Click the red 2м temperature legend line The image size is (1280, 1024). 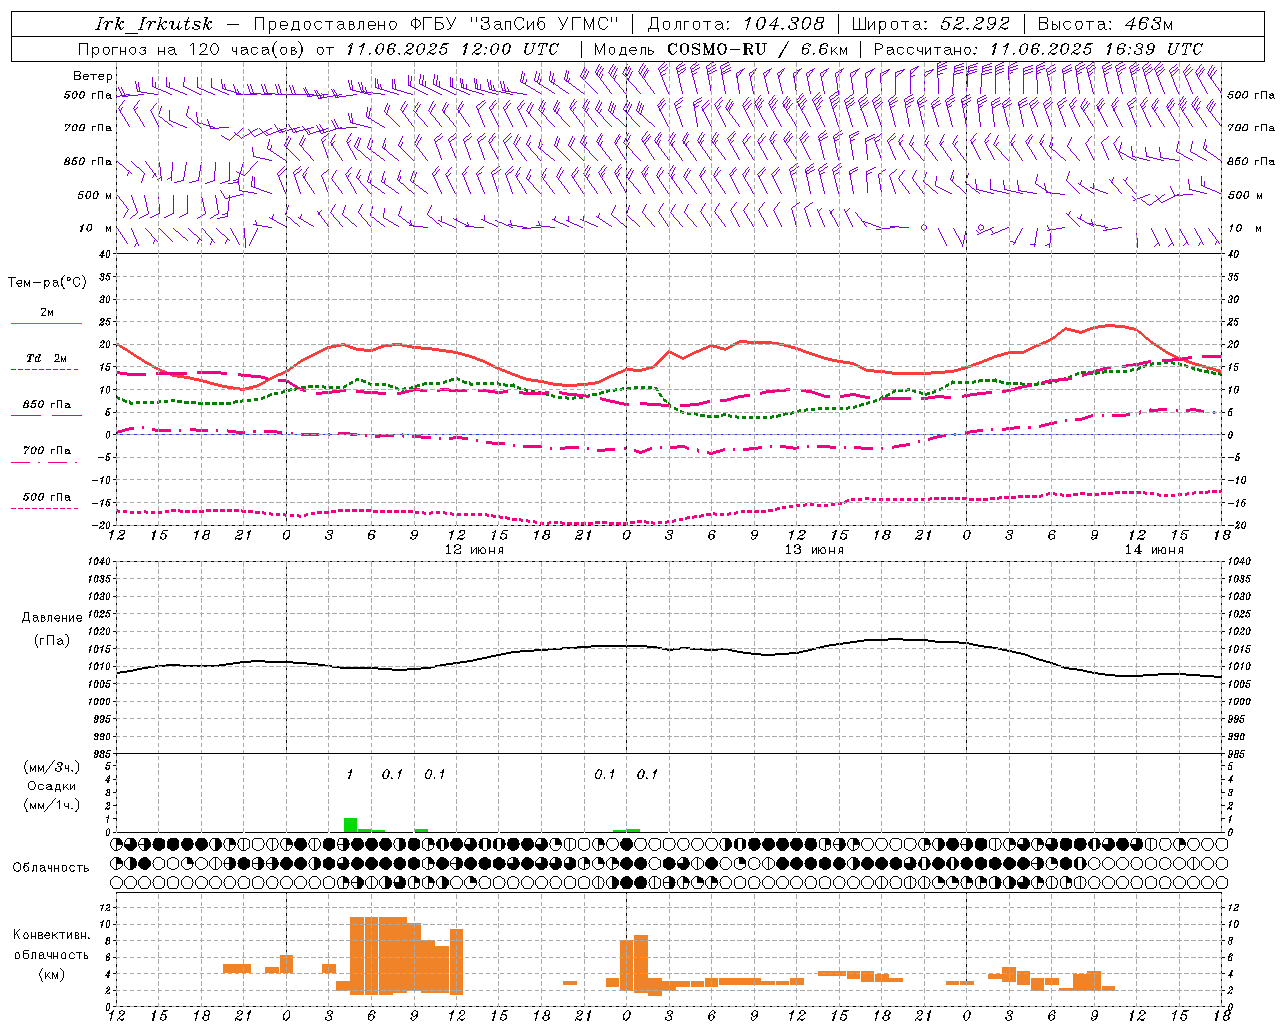coord(46,323)
